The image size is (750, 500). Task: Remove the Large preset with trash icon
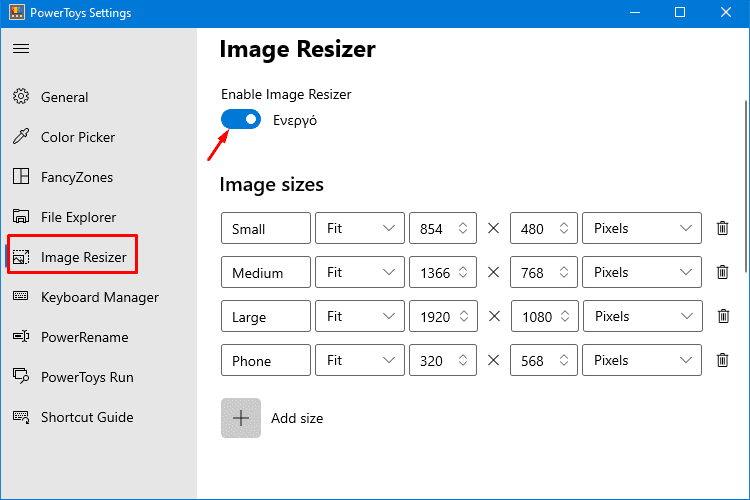point(723,316)
